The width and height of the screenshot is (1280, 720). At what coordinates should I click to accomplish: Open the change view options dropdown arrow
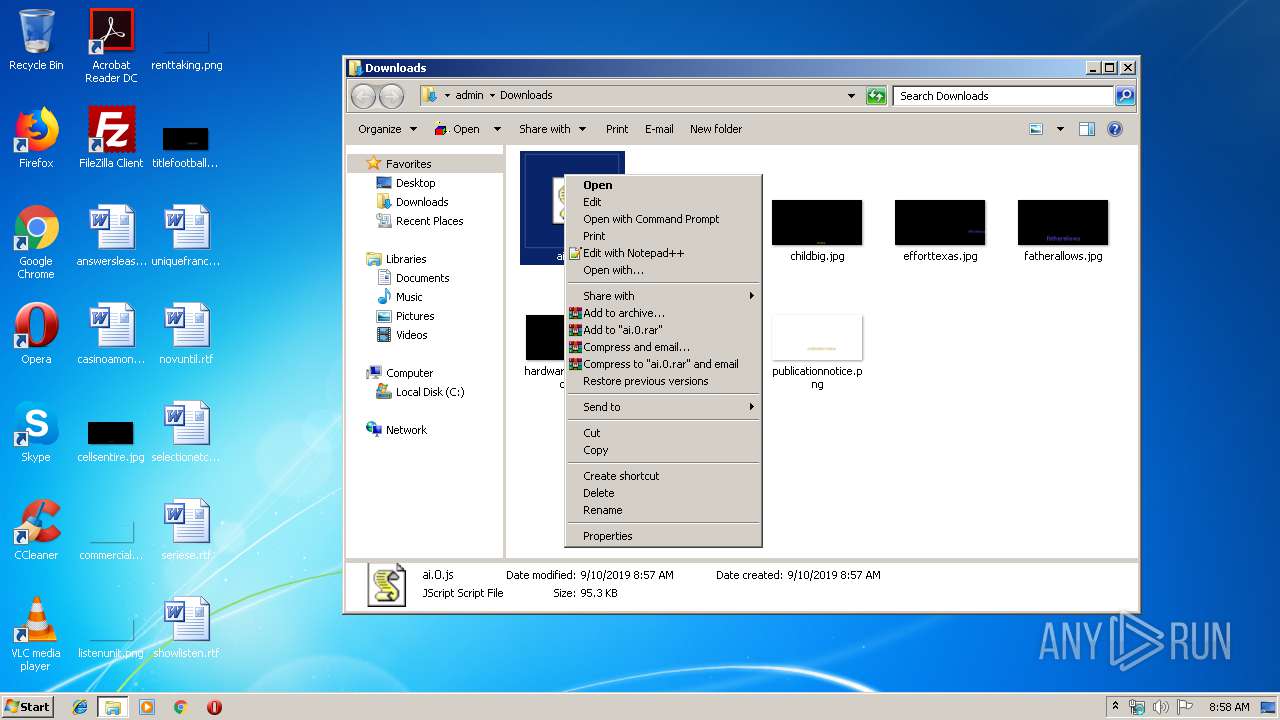(1060, 129)
